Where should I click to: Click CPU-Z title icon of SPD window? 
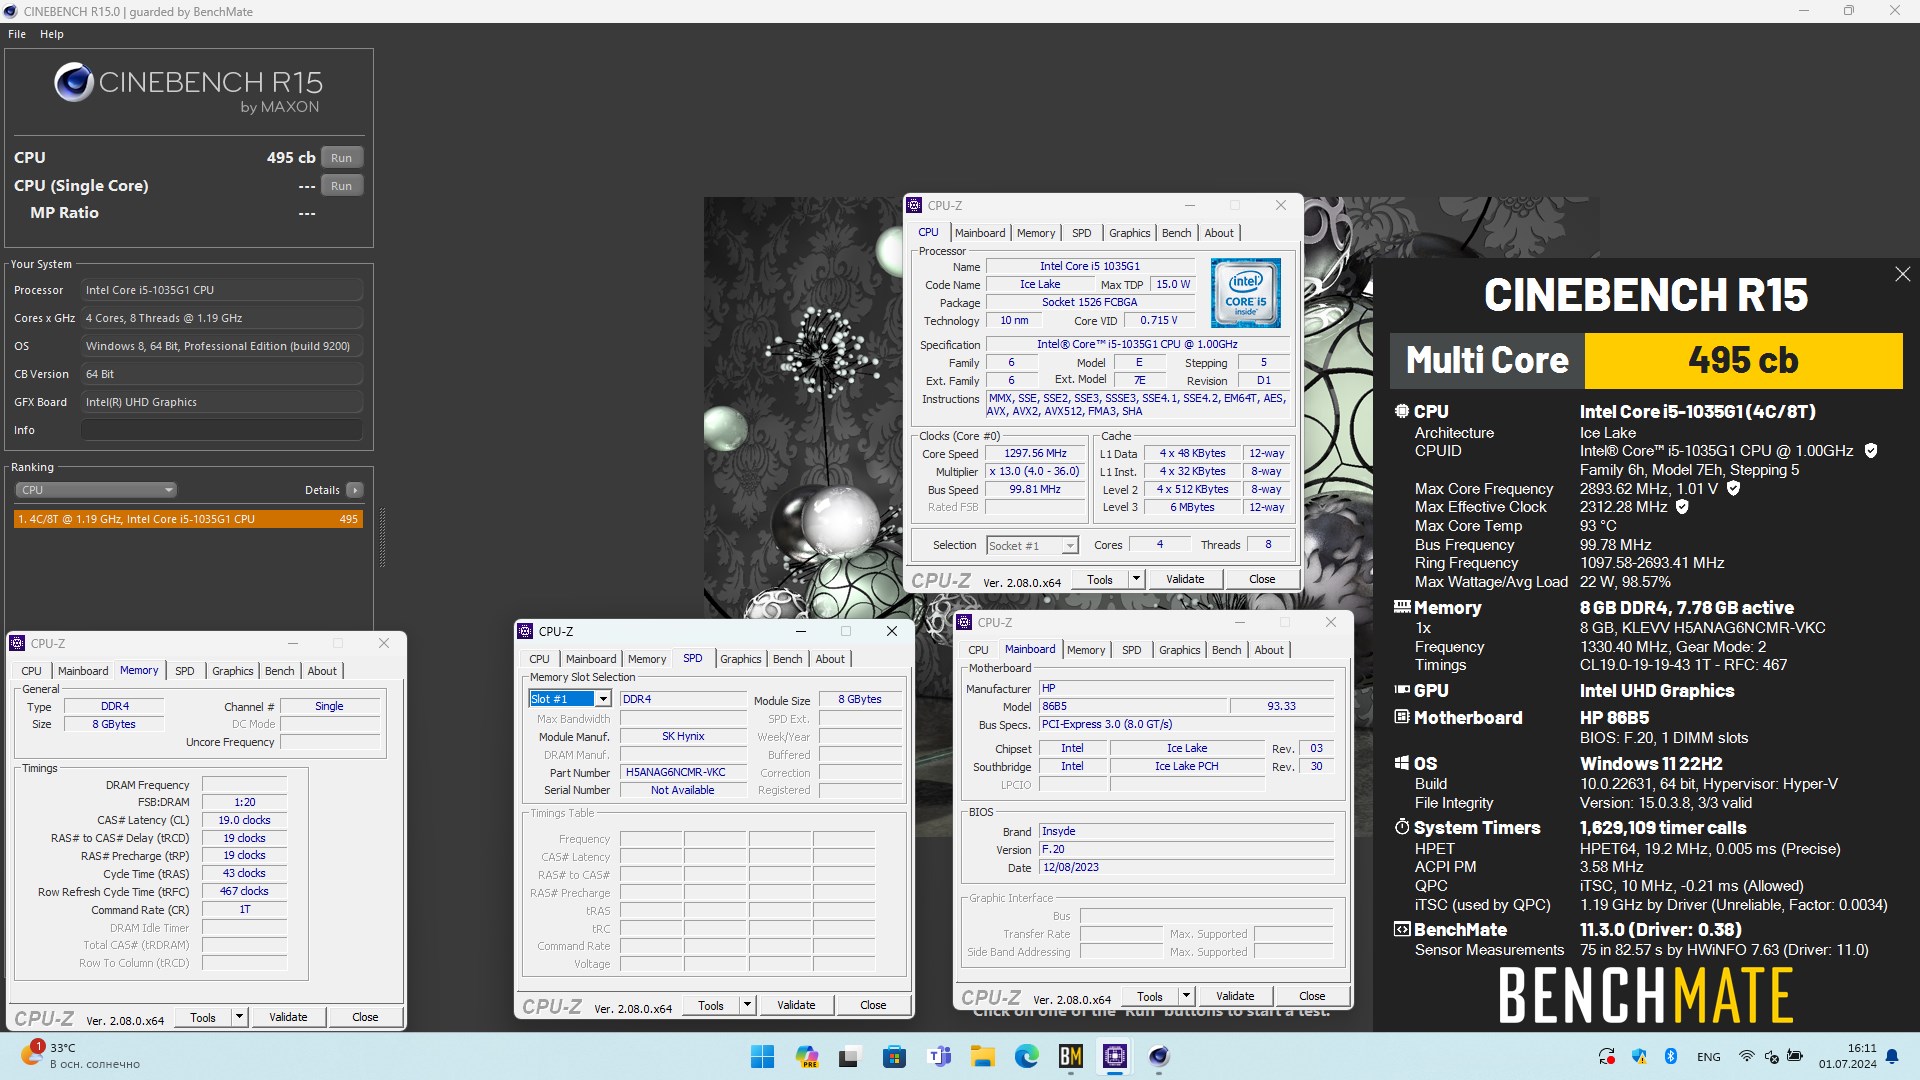[x=525, y=631]
